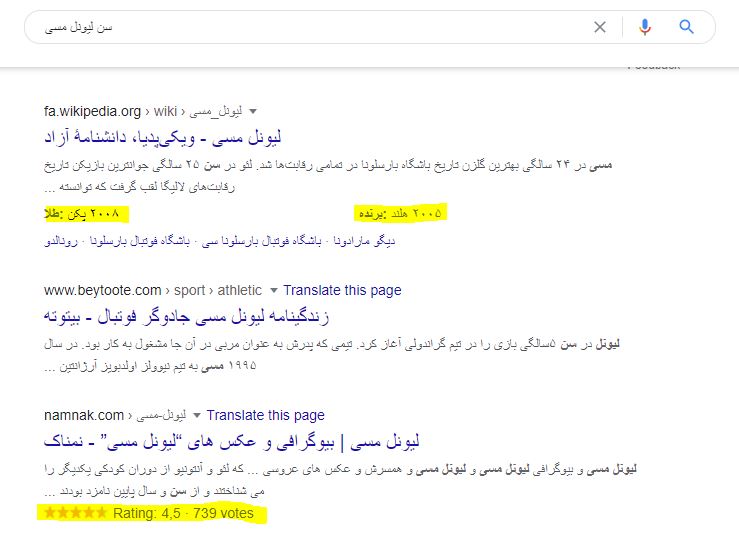
Task: Expand the beytoote.com result dropdown arrow
Action: 273,290
